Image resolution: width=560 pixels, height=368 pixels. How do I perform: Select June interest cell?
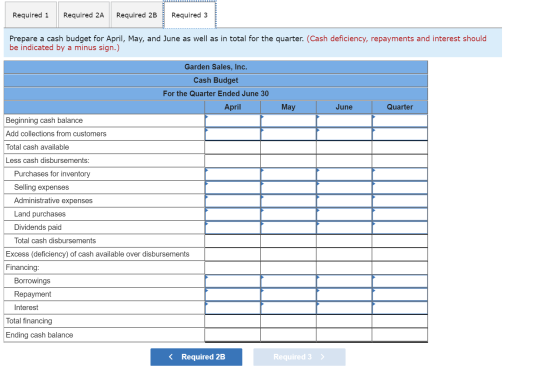344,308
